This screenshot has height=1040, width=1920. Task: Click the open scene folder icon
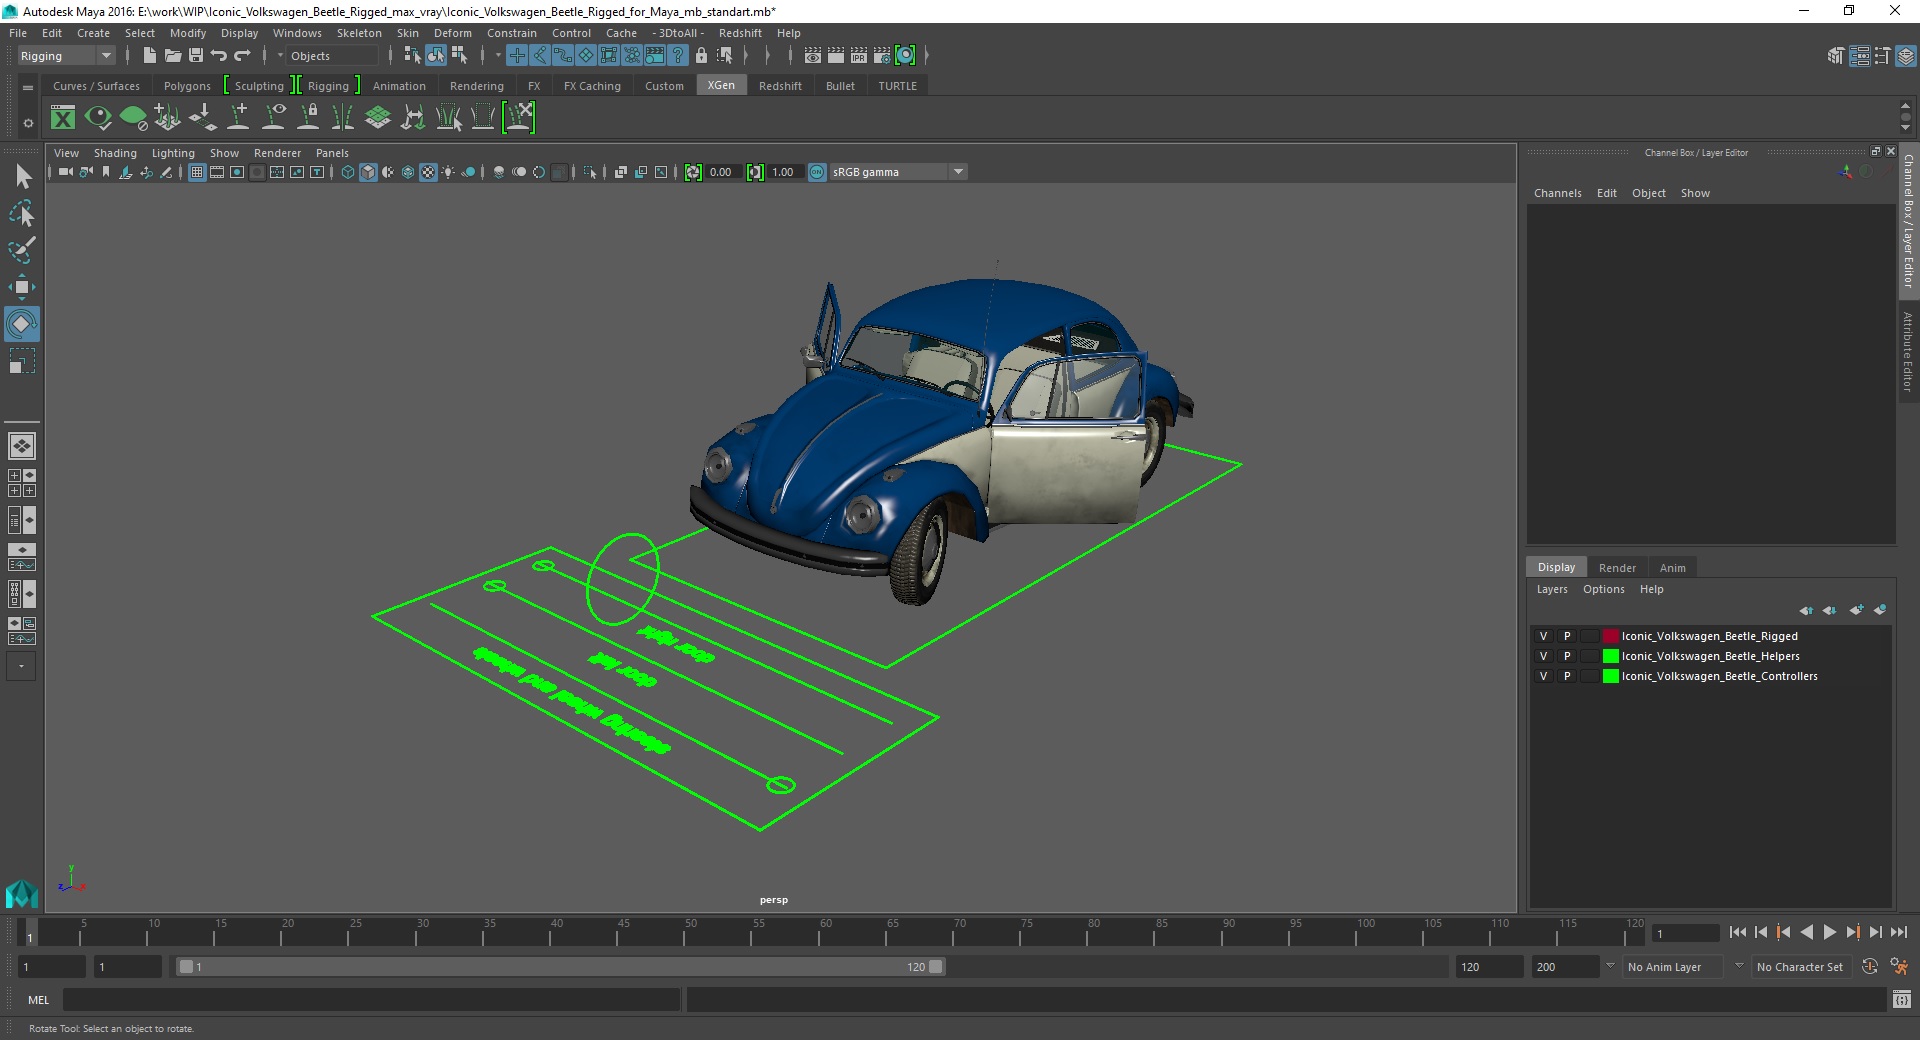tap(172, 56)
